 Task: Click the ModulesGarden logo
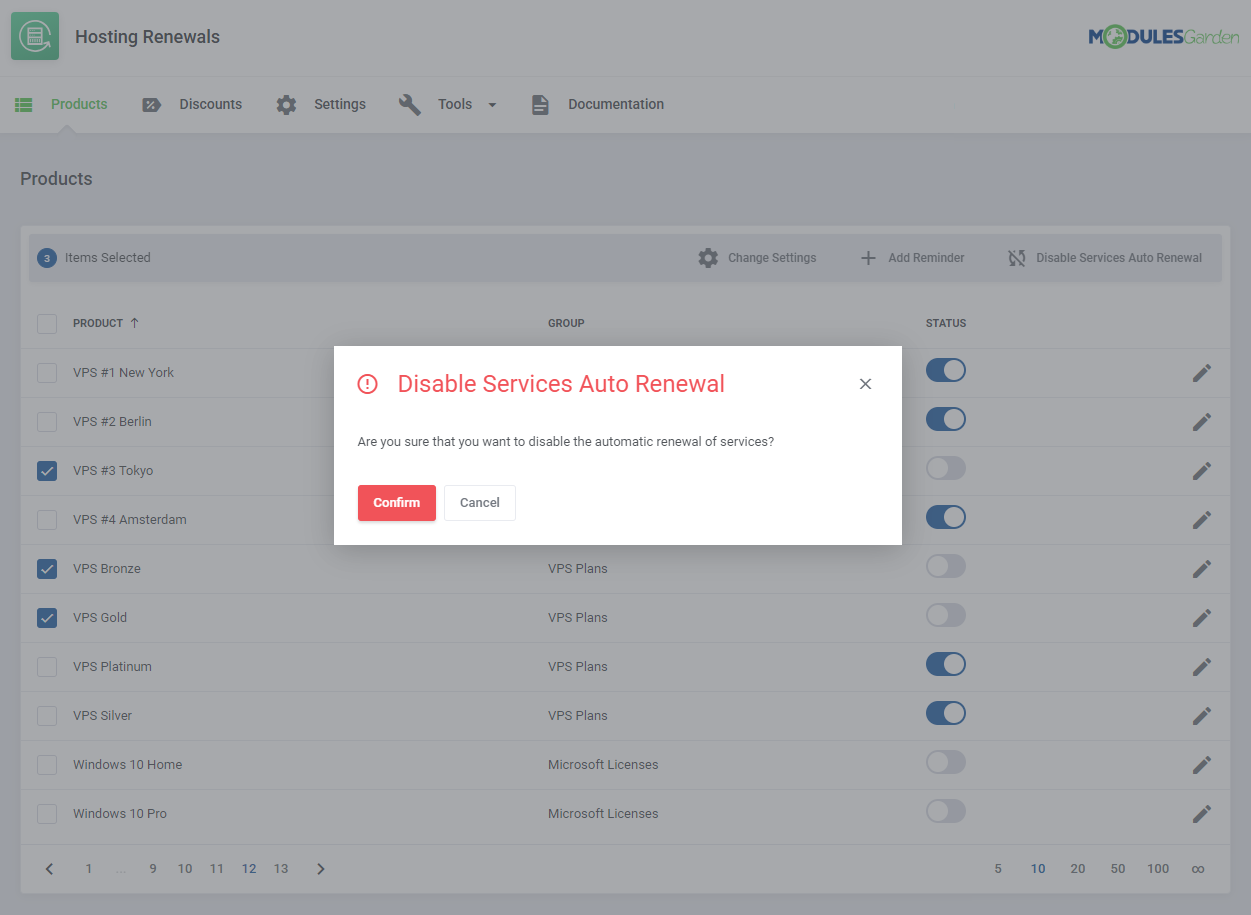1163,35
